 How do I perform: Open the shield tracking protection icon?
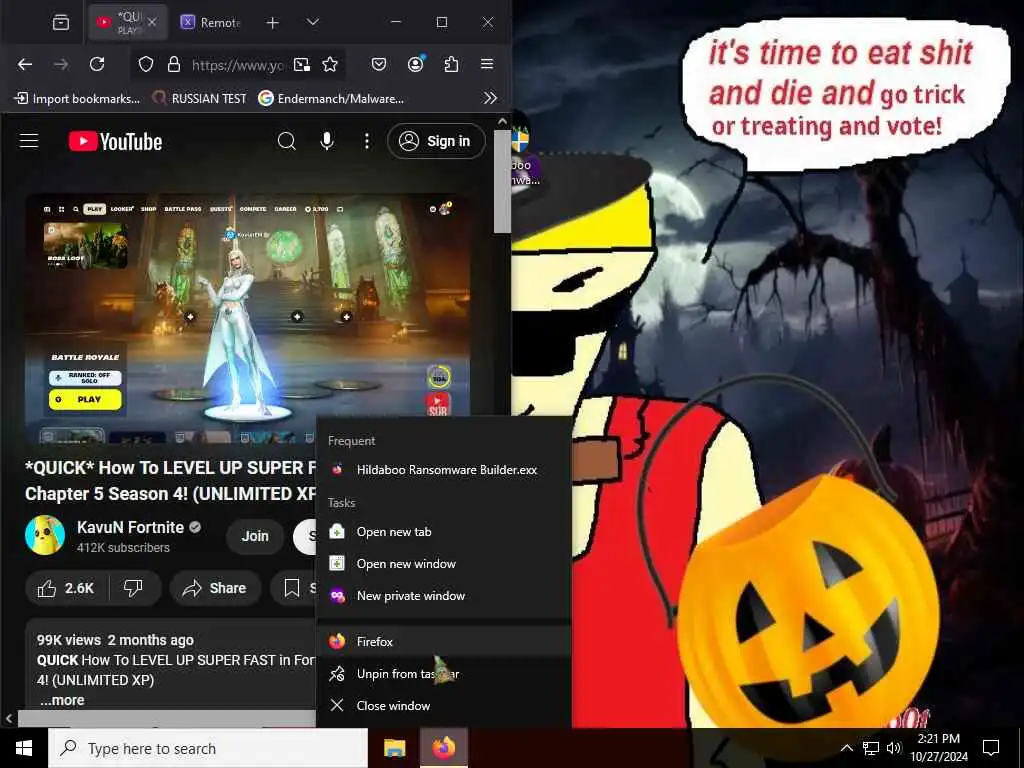(x=146, y=64)
